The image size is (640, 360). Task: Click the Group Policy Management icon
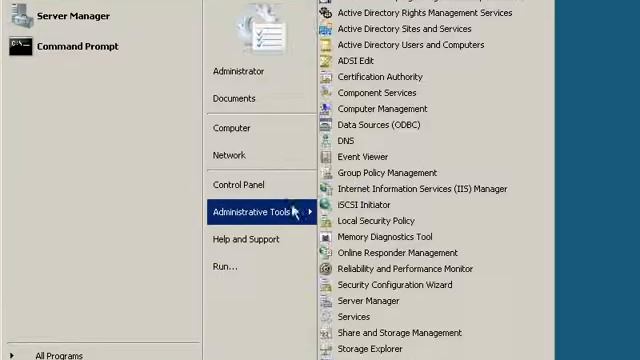(x=326, y=173)
